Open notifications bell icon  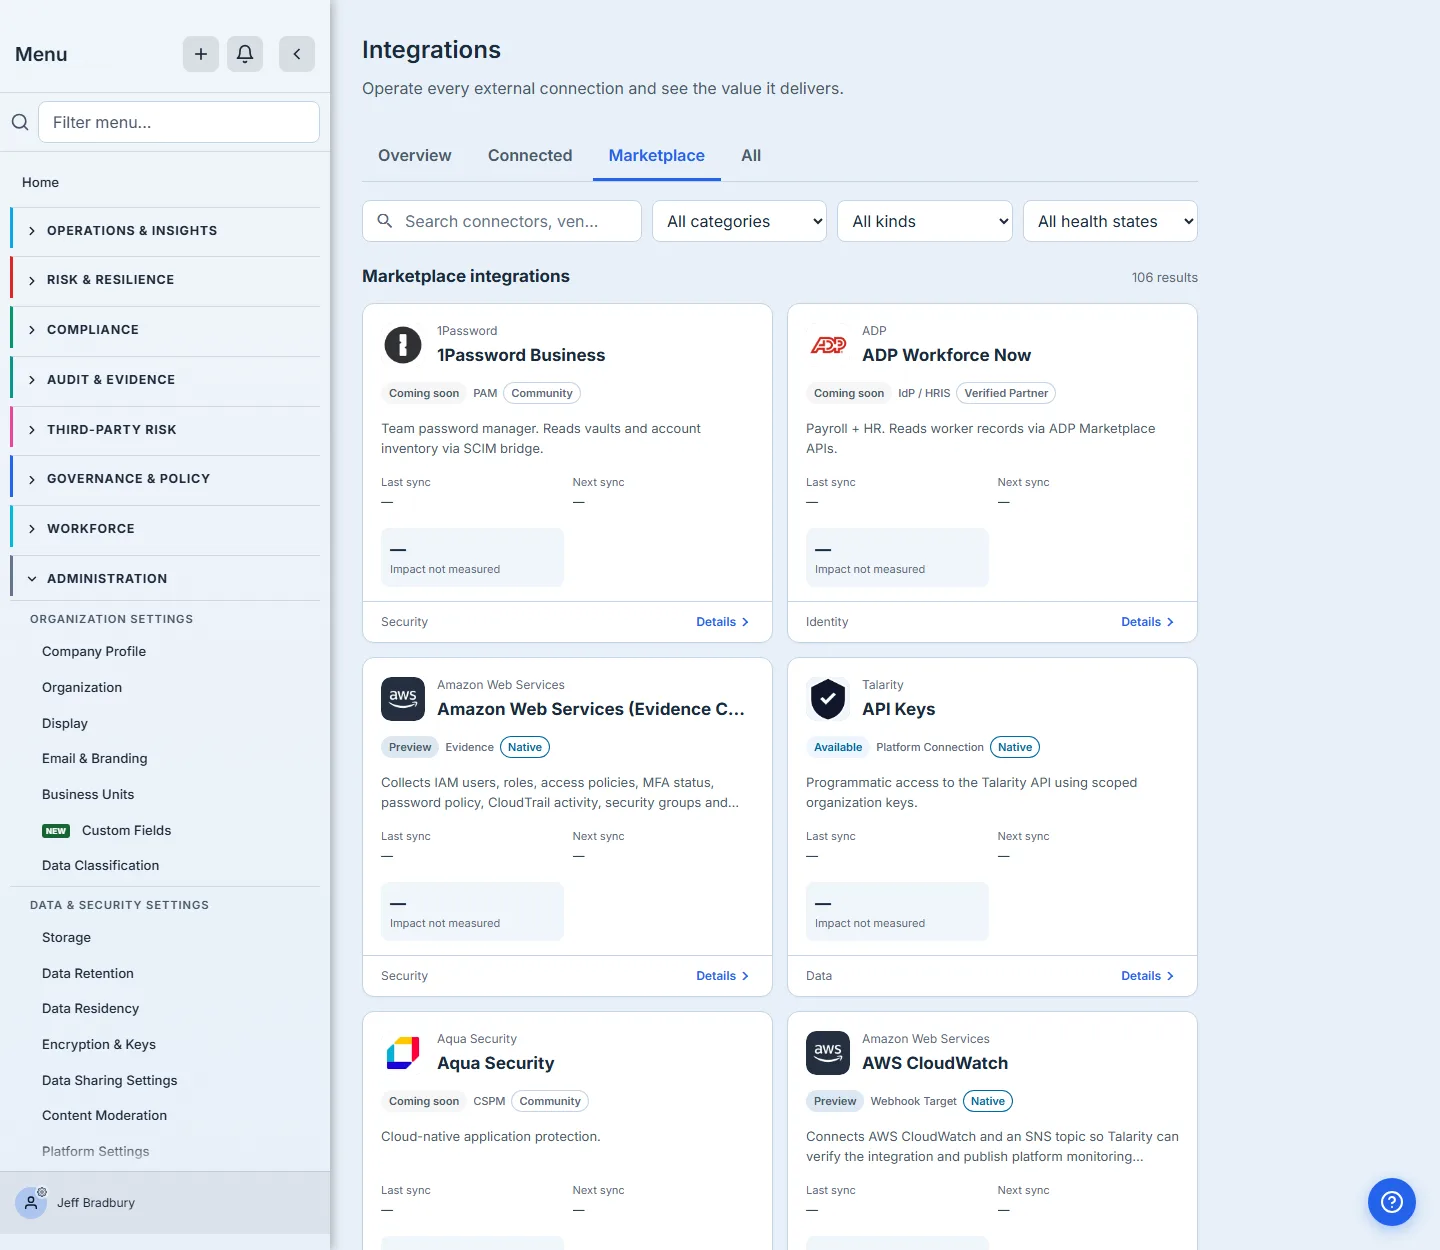pyautogui.click(x=245, y=54)
